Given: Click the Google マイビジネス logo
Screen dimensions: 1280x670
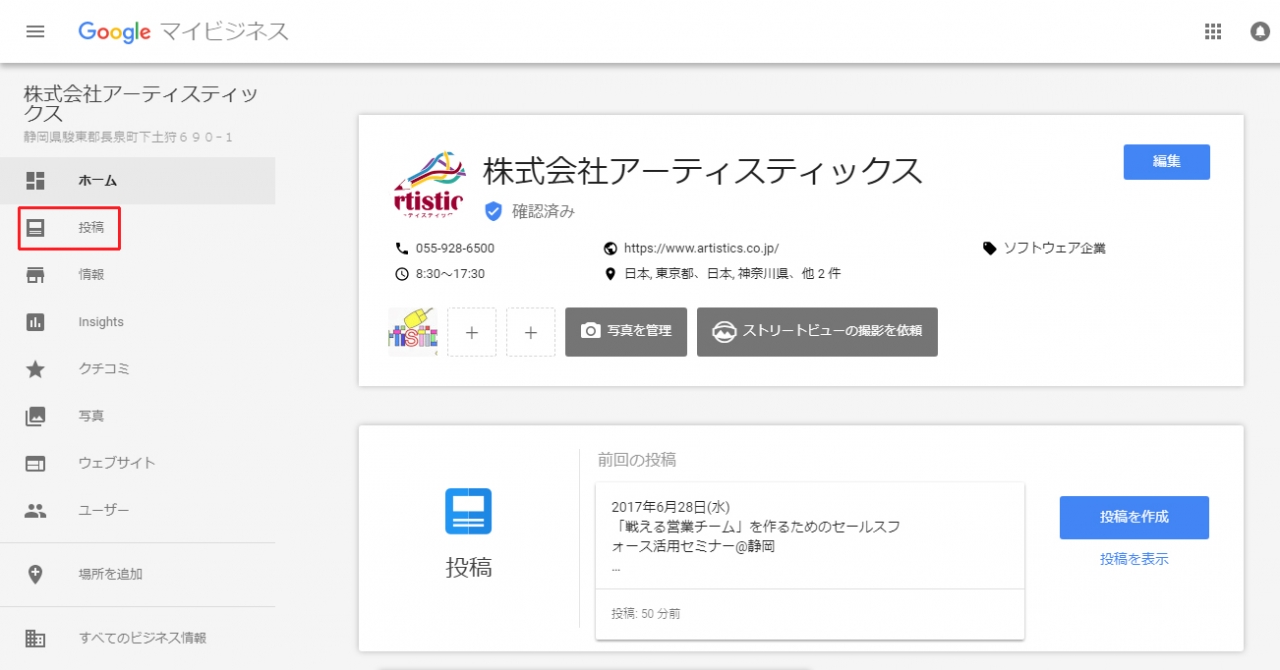Looking at the screenshot, I should click(x=184, y=32).
